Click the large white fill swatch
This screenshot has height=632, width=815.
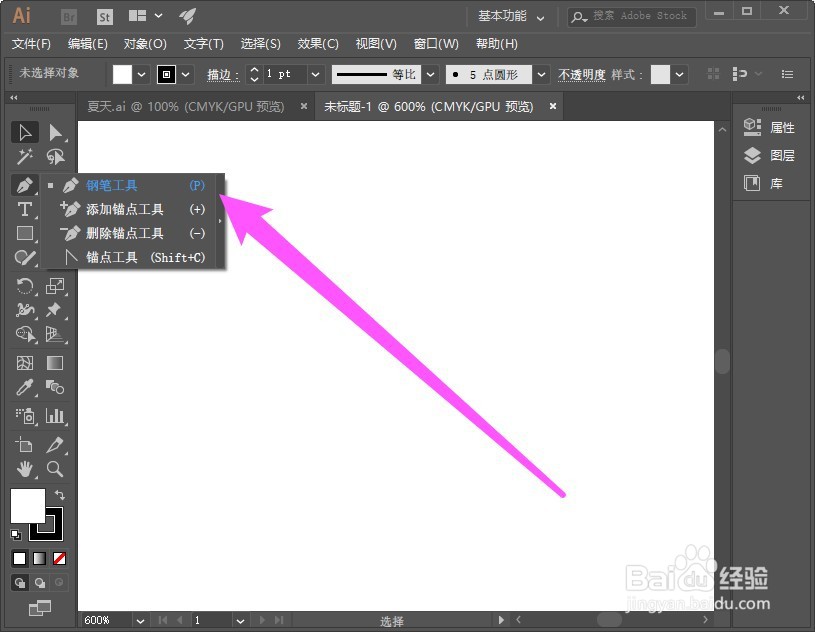coord(28,506)
